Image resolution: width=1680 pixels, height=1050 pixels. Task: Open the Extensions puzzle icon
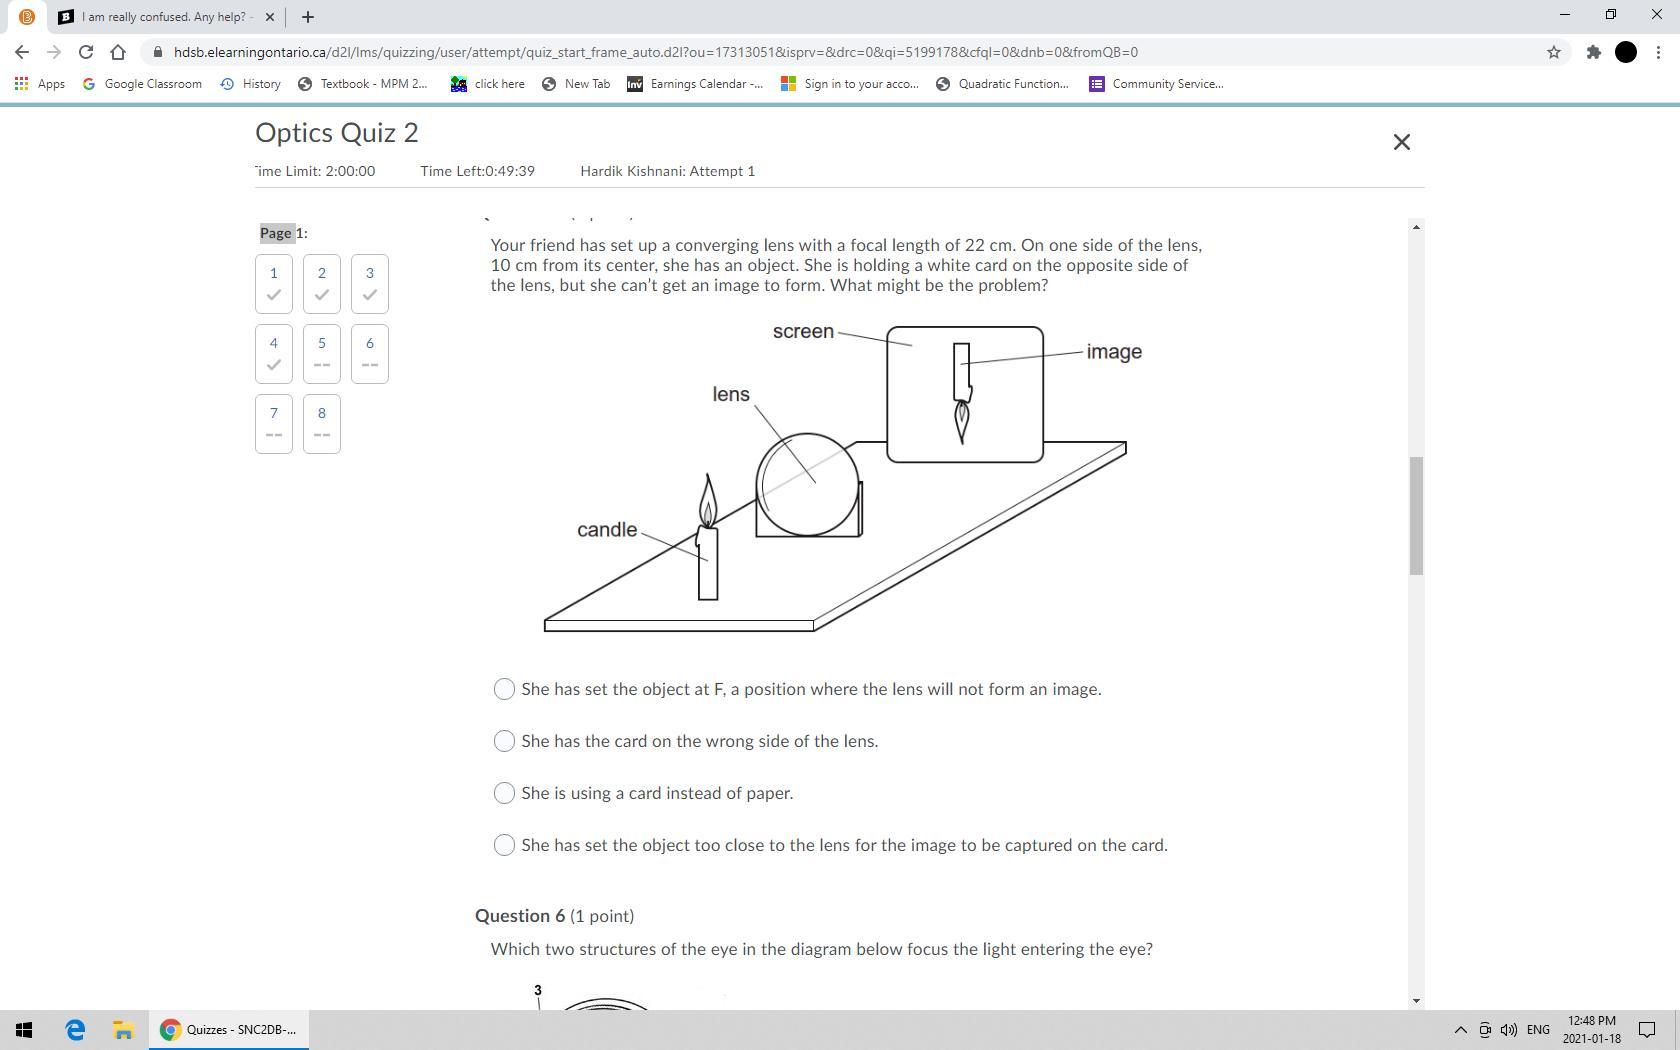[x=1594, y=52]
